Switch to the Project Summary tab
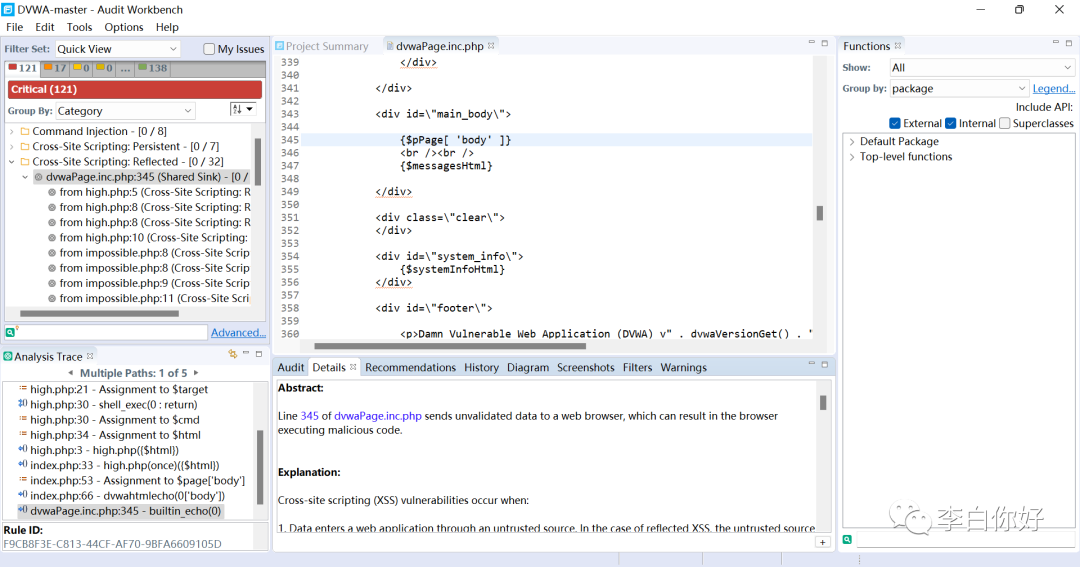 322,46
